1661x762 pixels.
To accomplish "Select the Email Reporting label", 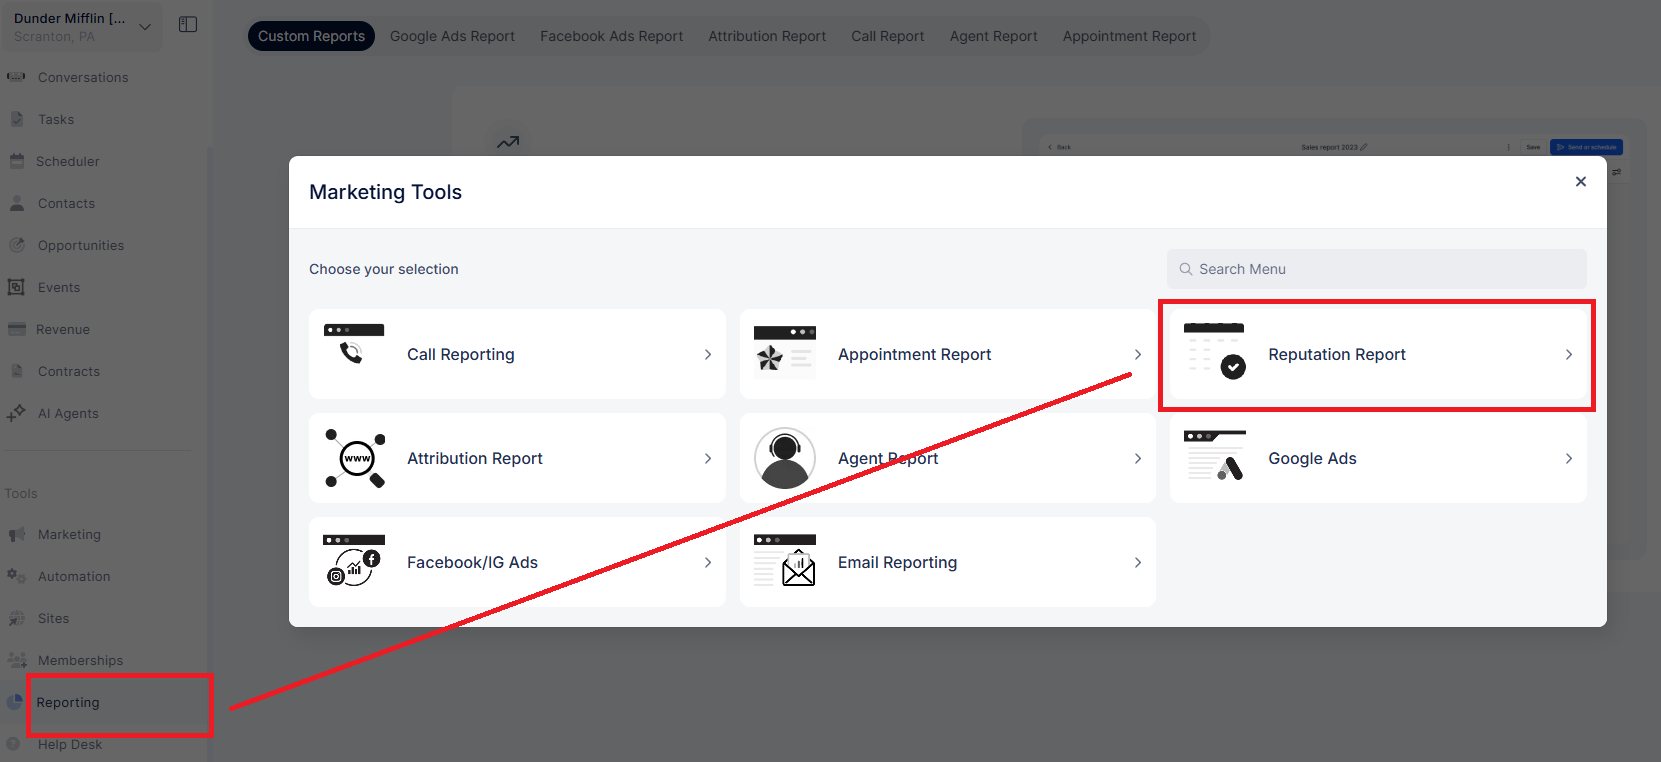I will tap(898, 562).
